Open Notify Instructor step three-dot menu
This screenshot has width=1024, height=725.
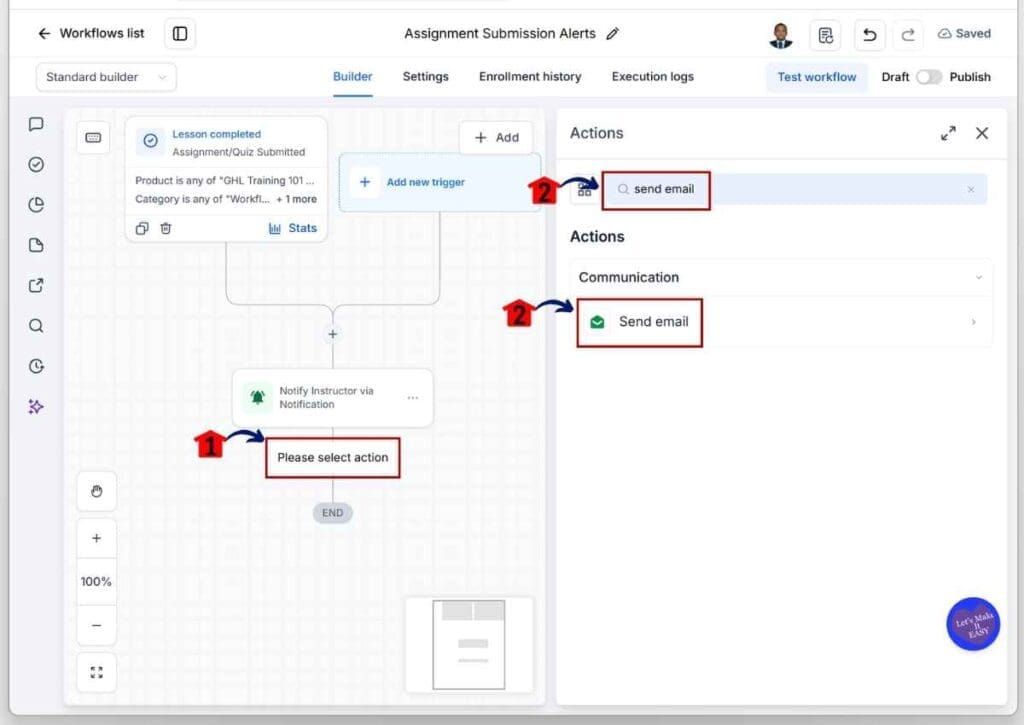(x=413, y=397)
